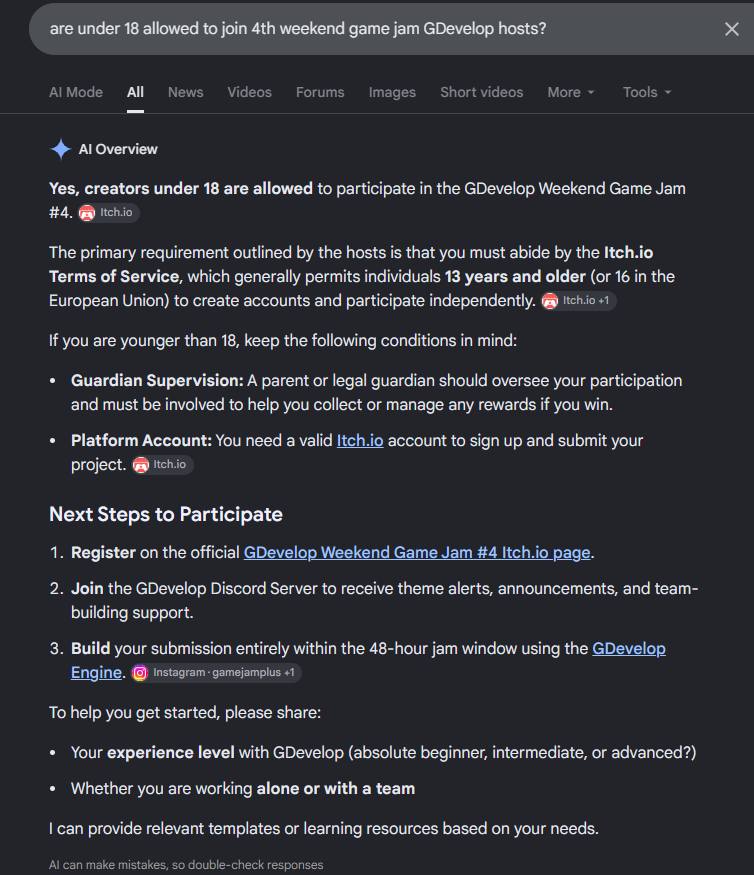Click the AI Overview heading text
This screenshot has width=754, height=875.
[x=118, y=149]
